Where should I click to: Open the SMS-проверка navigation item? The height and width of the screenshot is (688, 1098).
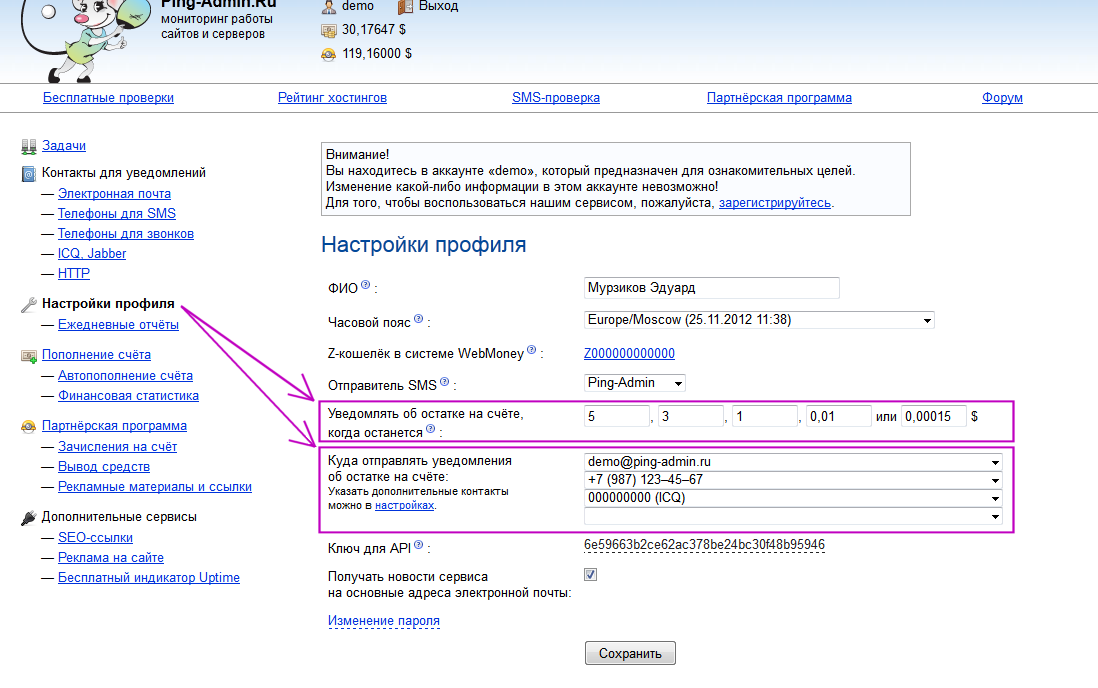pyautogui.click(x=556, y=97)
